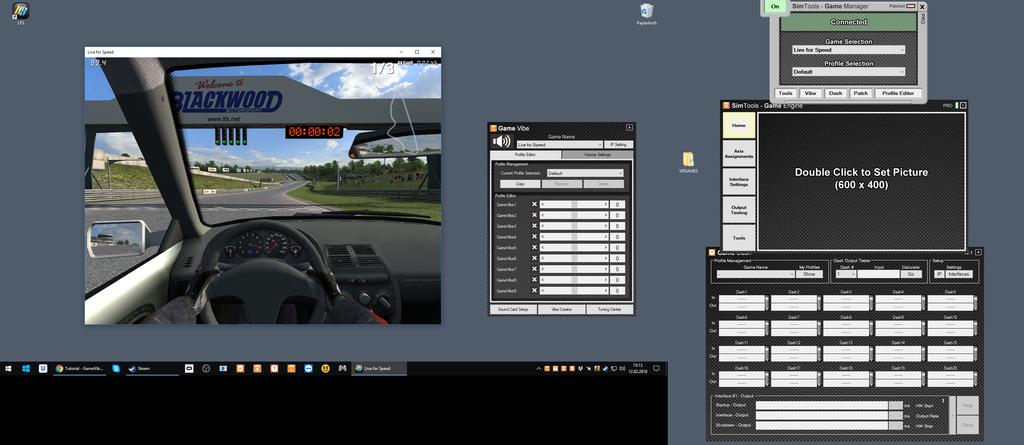Open Axis Assignments in Game Engine

739,154
